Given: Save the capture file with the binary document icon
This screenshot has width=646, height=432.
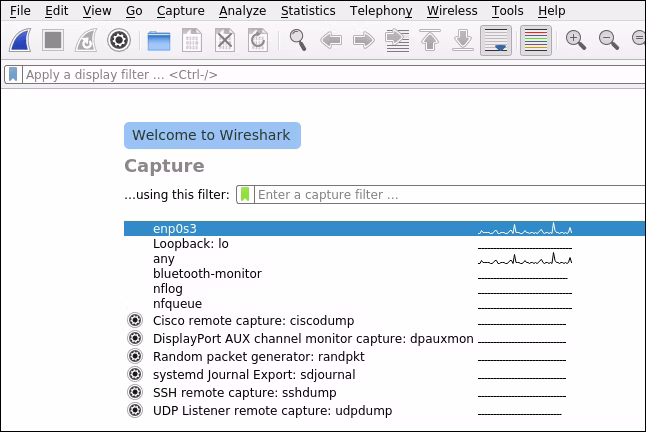Looking at the screenshot, I should click(192, 40).
